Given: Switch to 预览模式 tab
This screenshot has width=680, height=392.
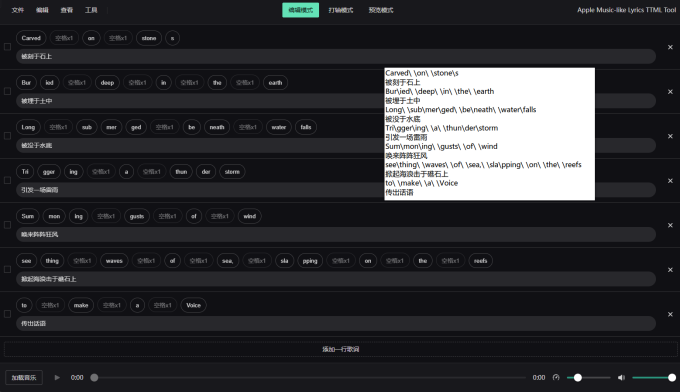Looking at the screenshot, I should coord(381,10).
